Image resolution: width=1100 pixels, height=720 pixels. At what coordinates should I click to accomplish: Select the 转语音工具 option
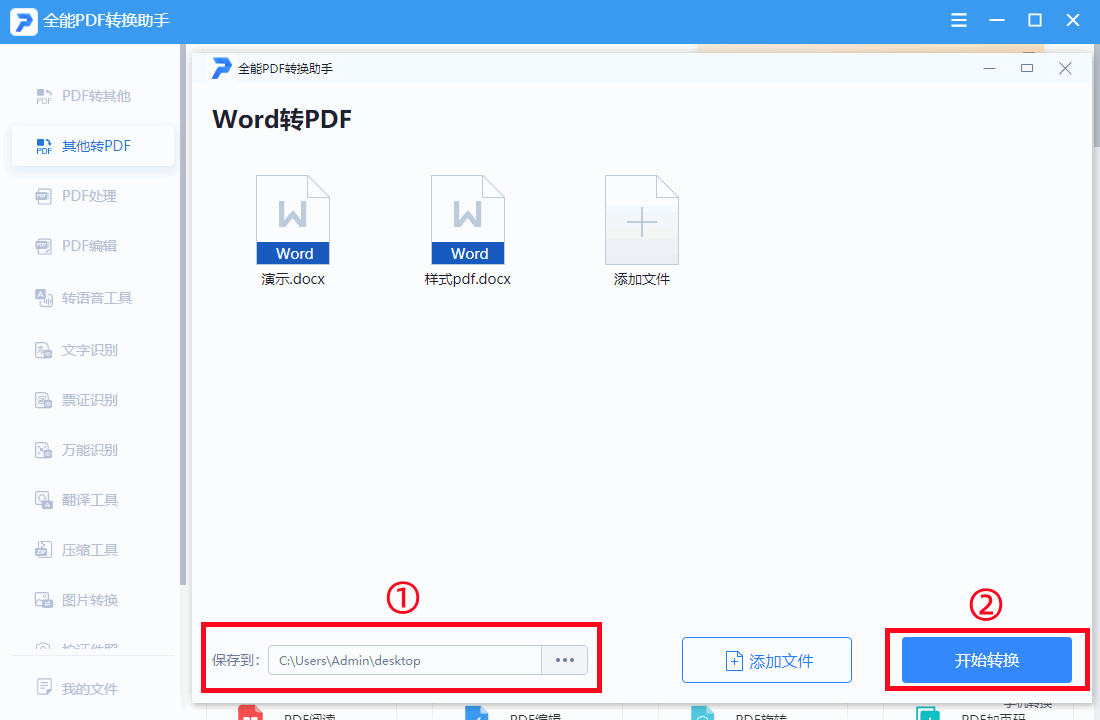tap(90, 298)
